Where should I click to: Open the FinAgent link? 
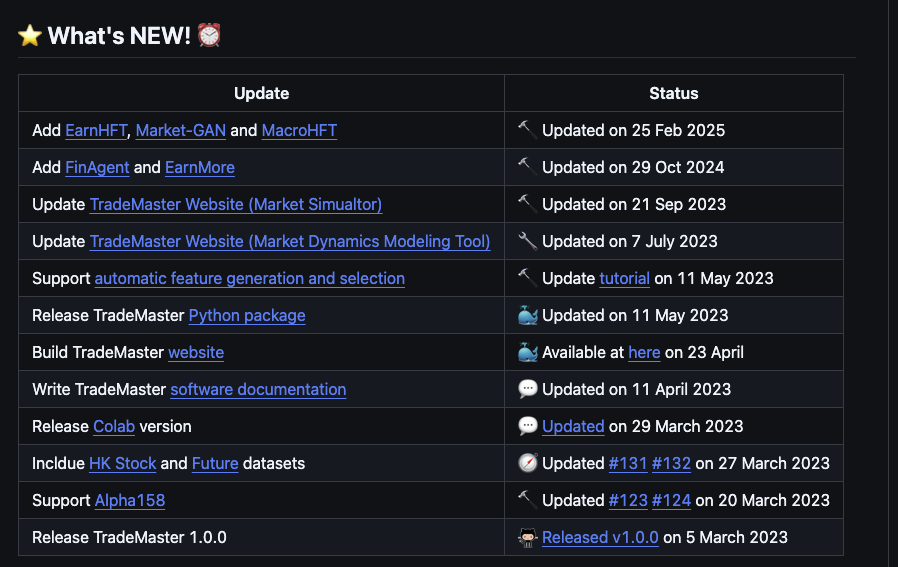[x=97, y=167]
